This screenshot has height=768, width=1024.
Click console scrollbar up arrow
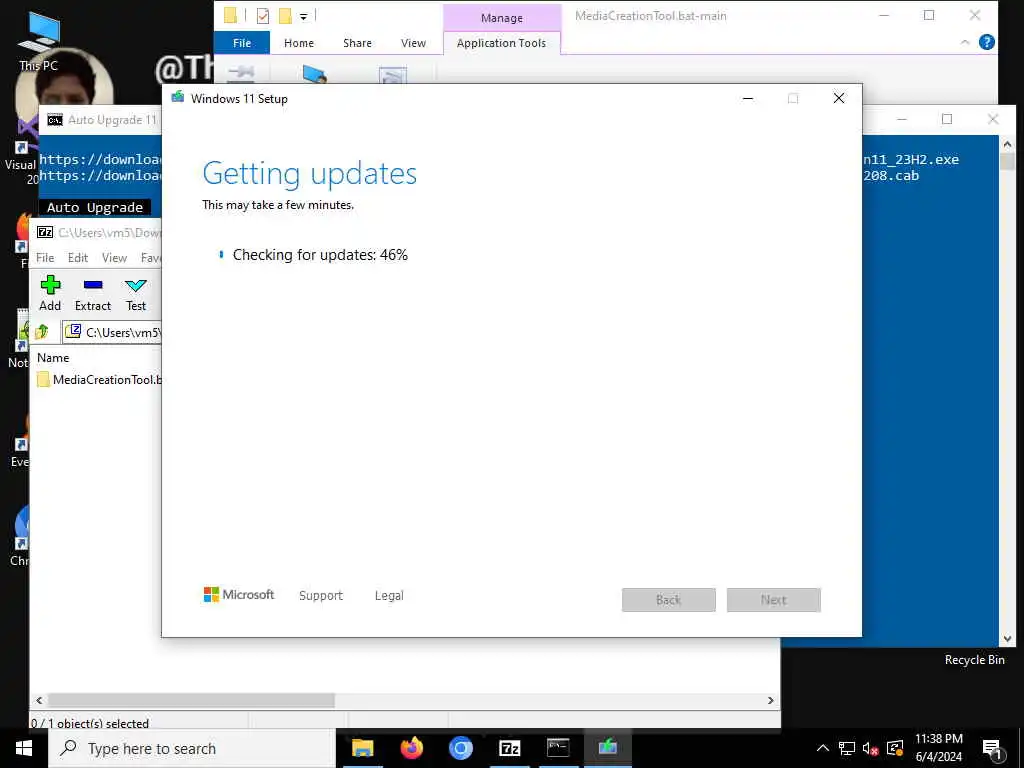[1007, 144]
